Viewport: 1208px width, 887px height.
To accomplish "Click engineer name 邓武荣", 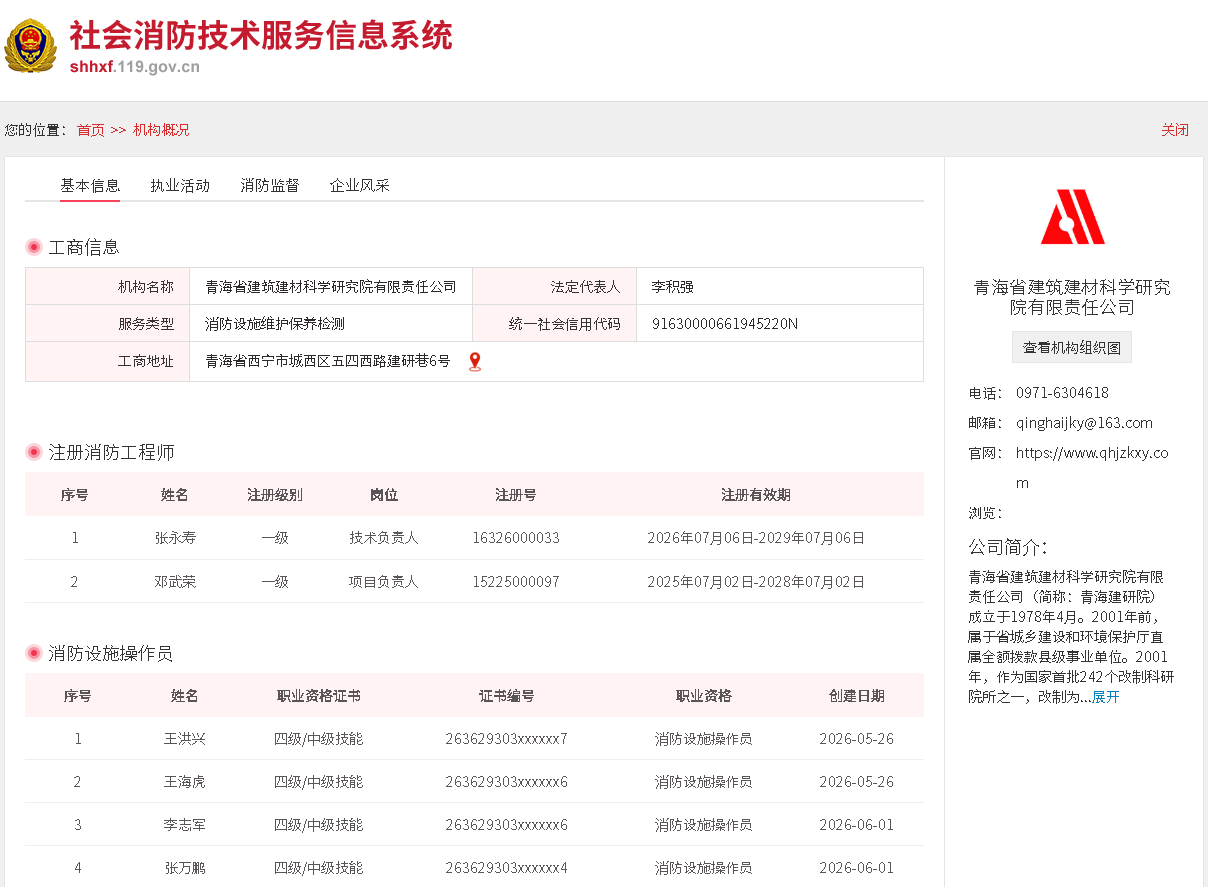I will point(175,582).
